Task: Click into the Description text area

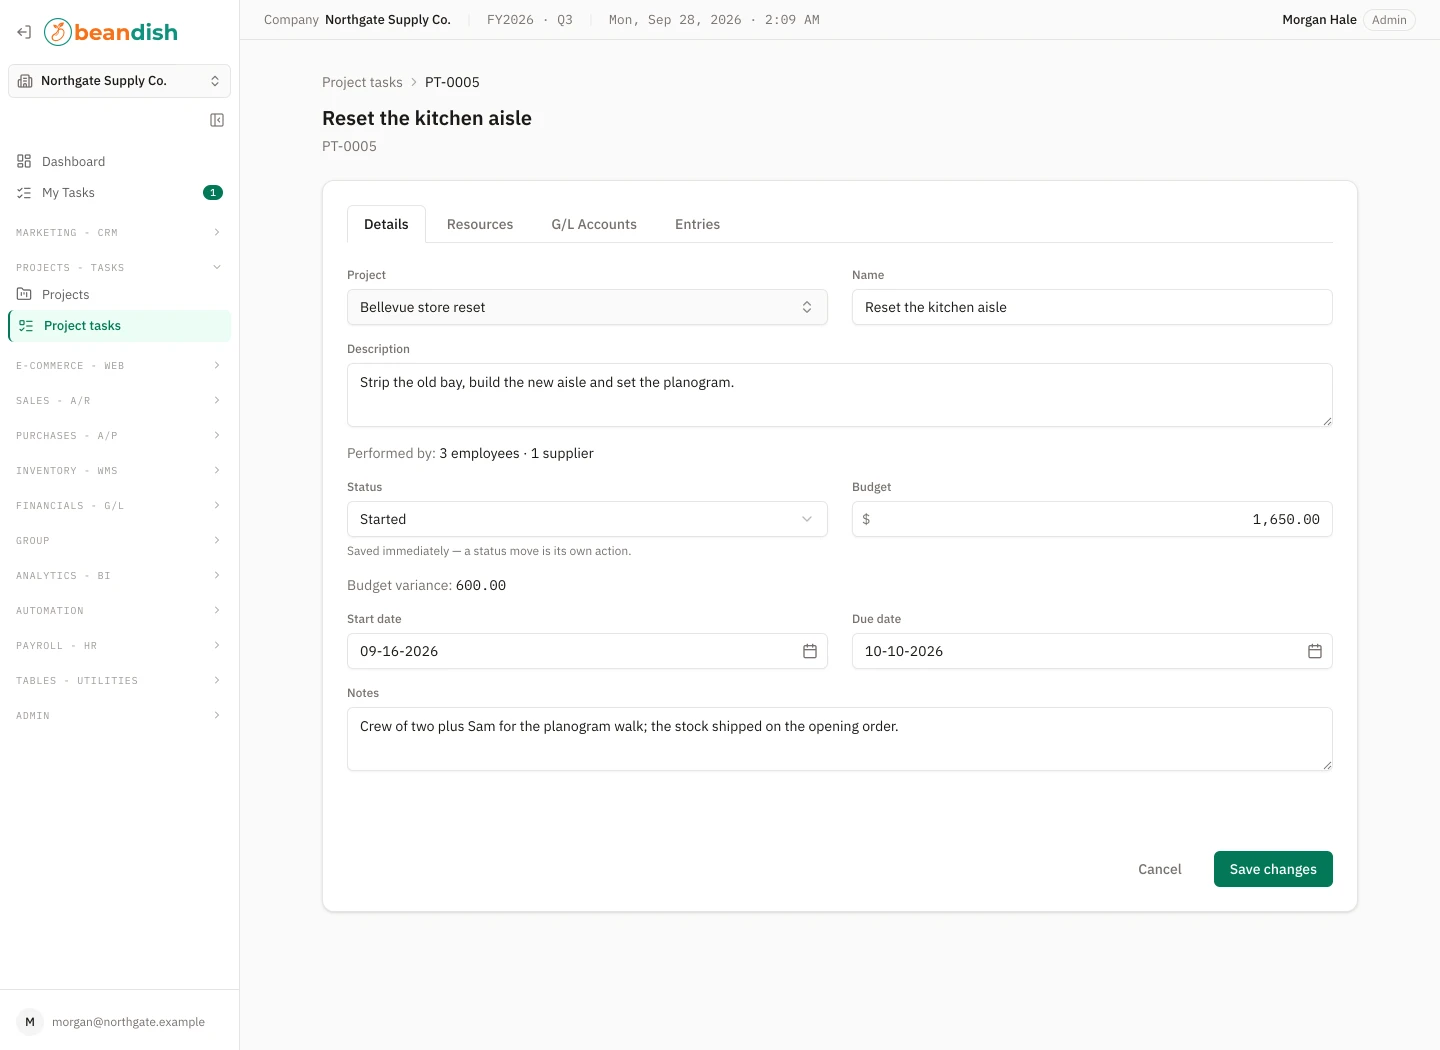Action: 840,395
